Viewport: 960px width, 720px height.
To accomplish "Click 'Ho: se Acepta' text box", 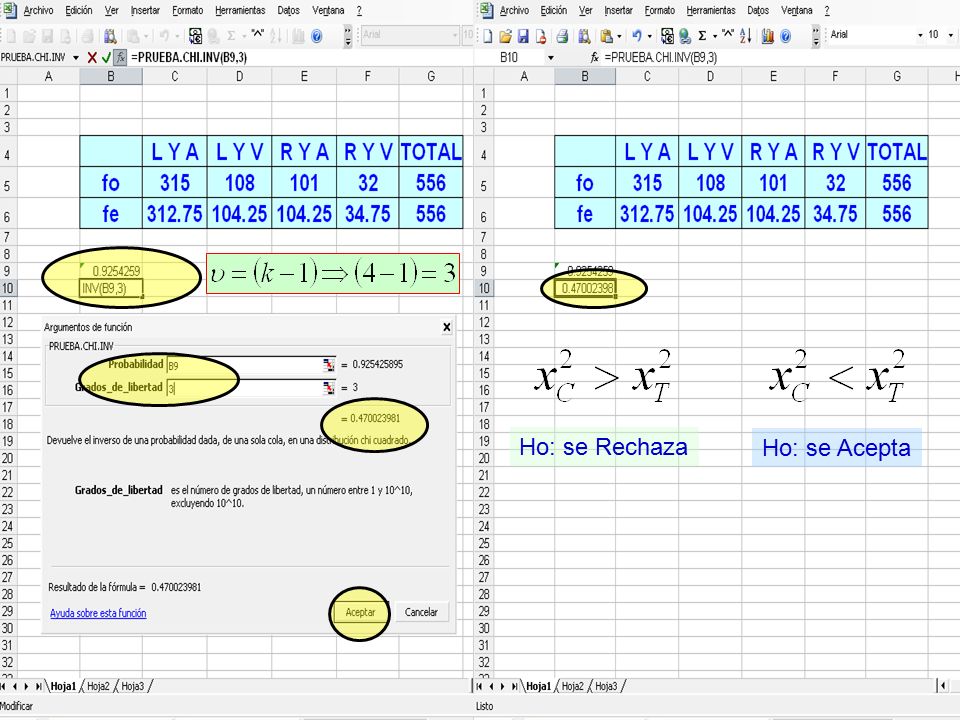I will click(836, 448).
